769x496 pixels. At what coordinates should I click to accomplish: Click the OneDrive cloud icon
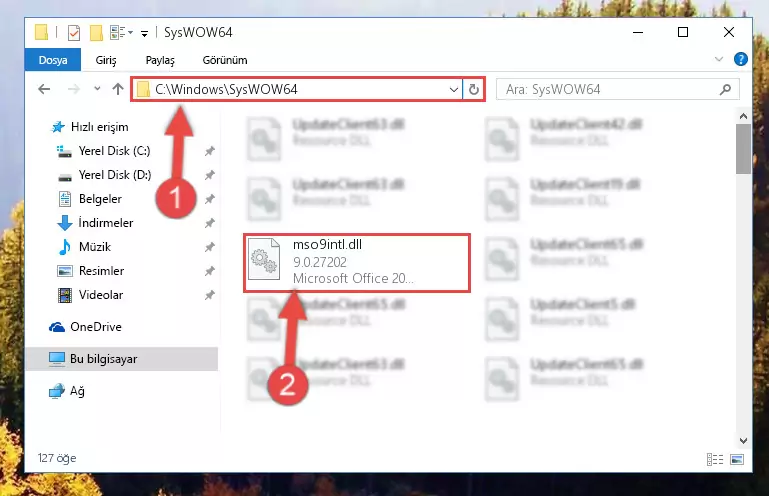pos(57,327)
